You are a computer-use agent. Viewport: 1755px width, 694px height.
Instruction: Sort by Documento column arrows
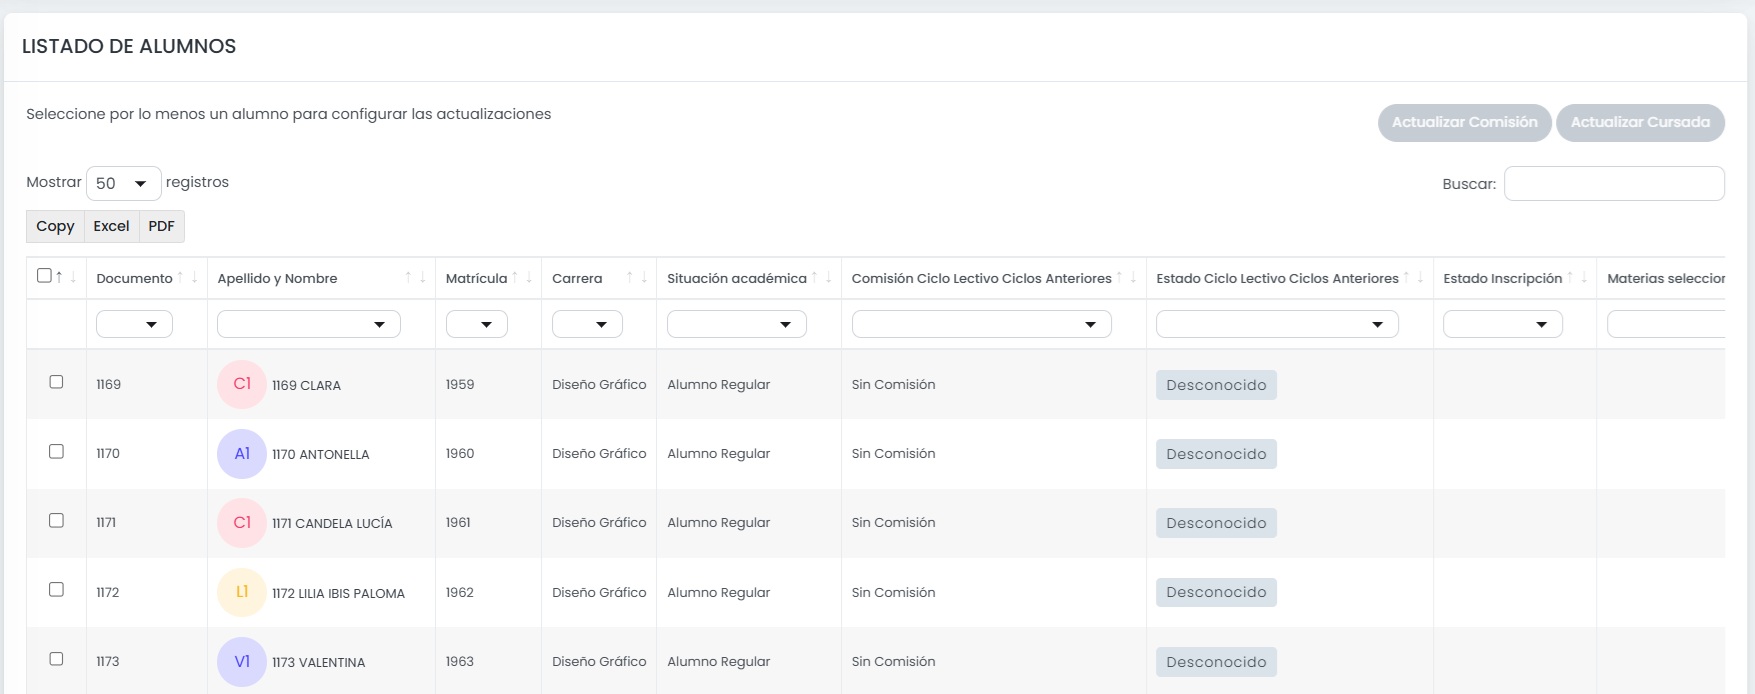click(x=187, y=278)
